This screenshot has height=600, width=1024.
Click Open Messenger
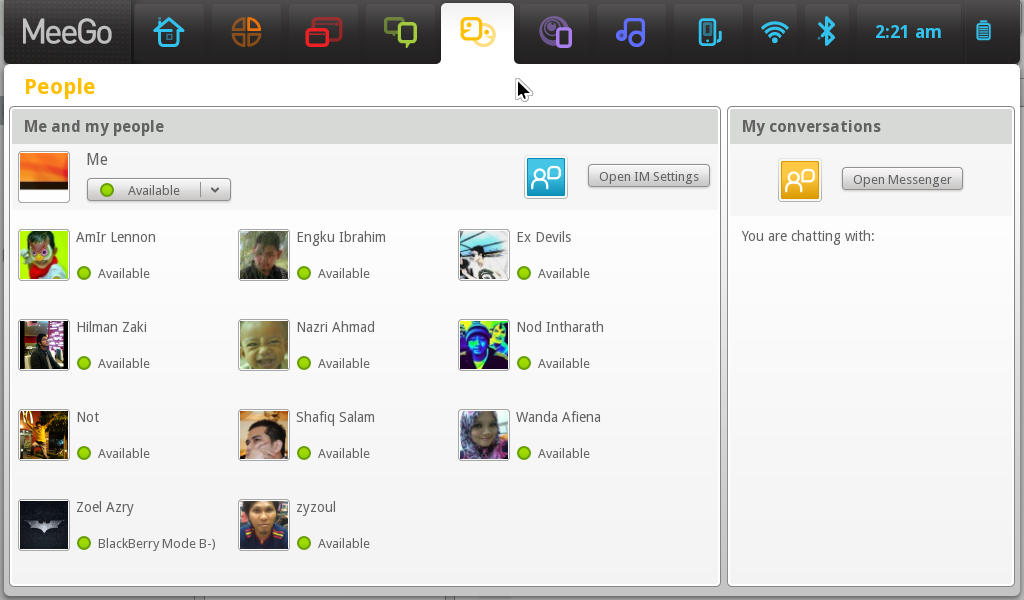[902, 179]
